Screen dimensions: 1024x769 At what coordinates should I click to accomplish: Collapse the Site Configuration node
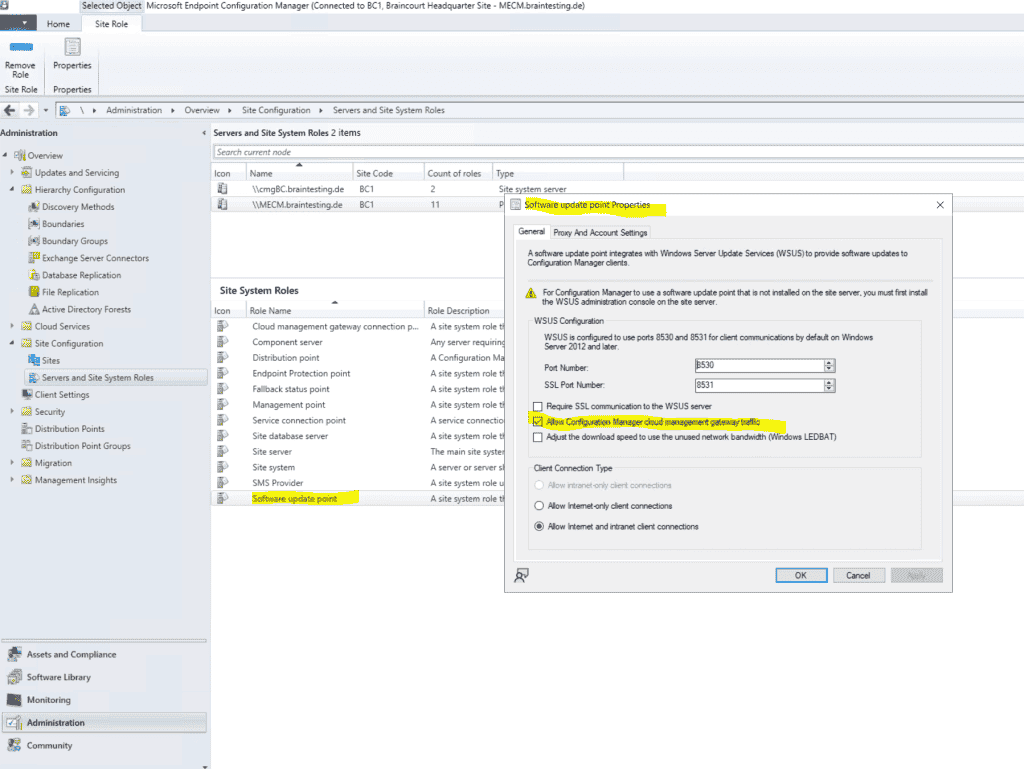pyautogui.click(x=12, y=342)
